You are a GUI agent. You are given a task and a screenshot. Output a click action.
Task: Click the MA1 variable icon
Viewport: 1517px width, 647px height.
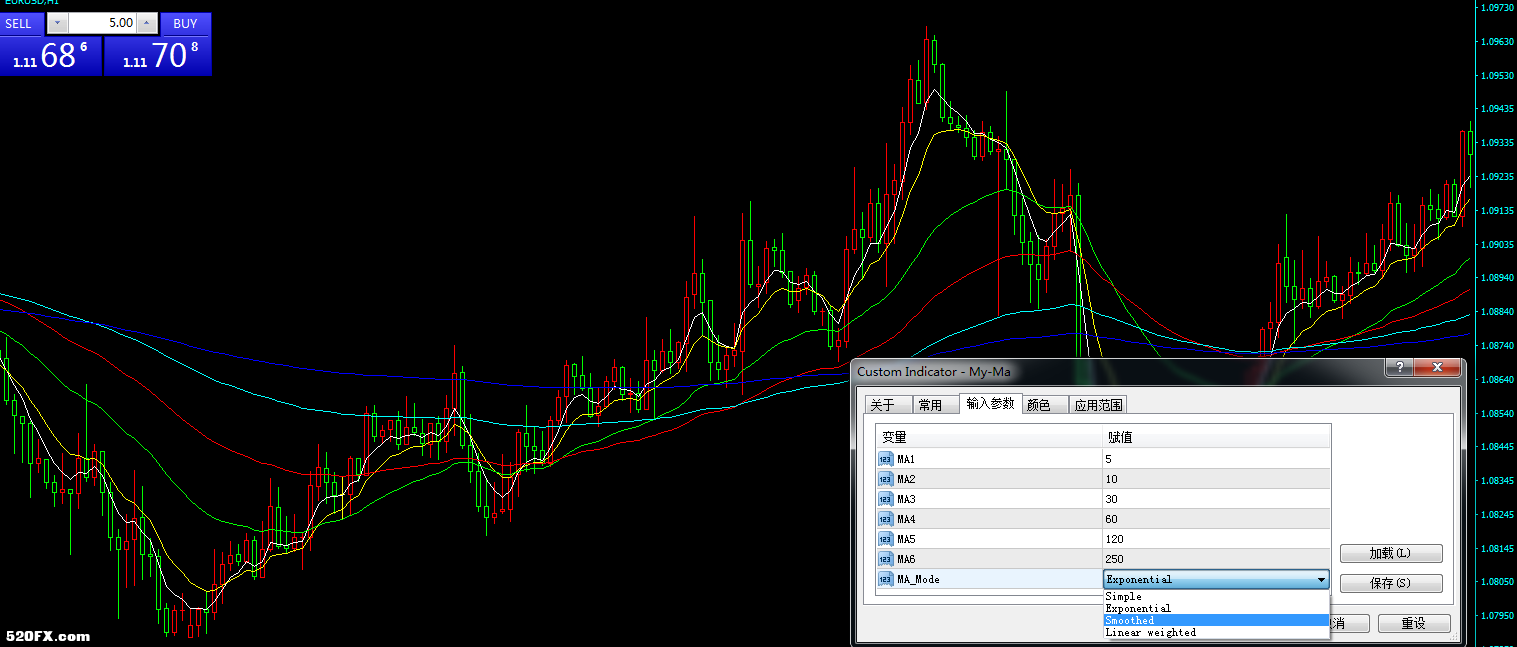(886, 459)
